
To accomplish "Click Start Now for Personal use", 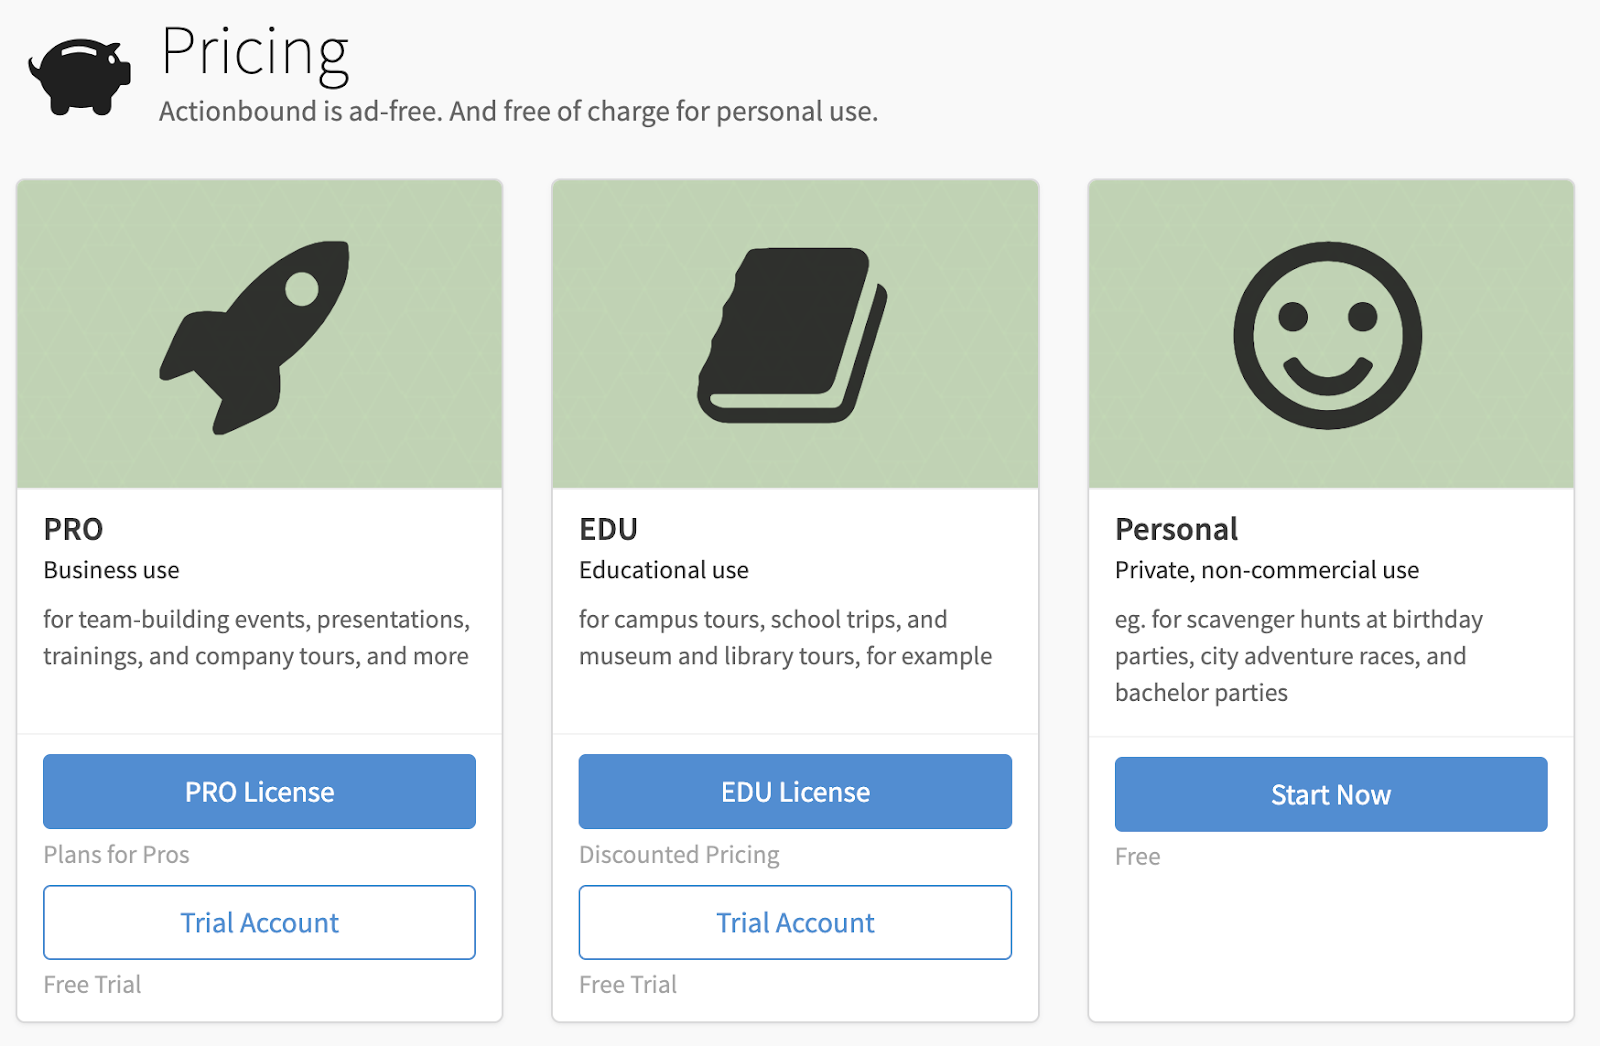I will tap(1331, 794).
